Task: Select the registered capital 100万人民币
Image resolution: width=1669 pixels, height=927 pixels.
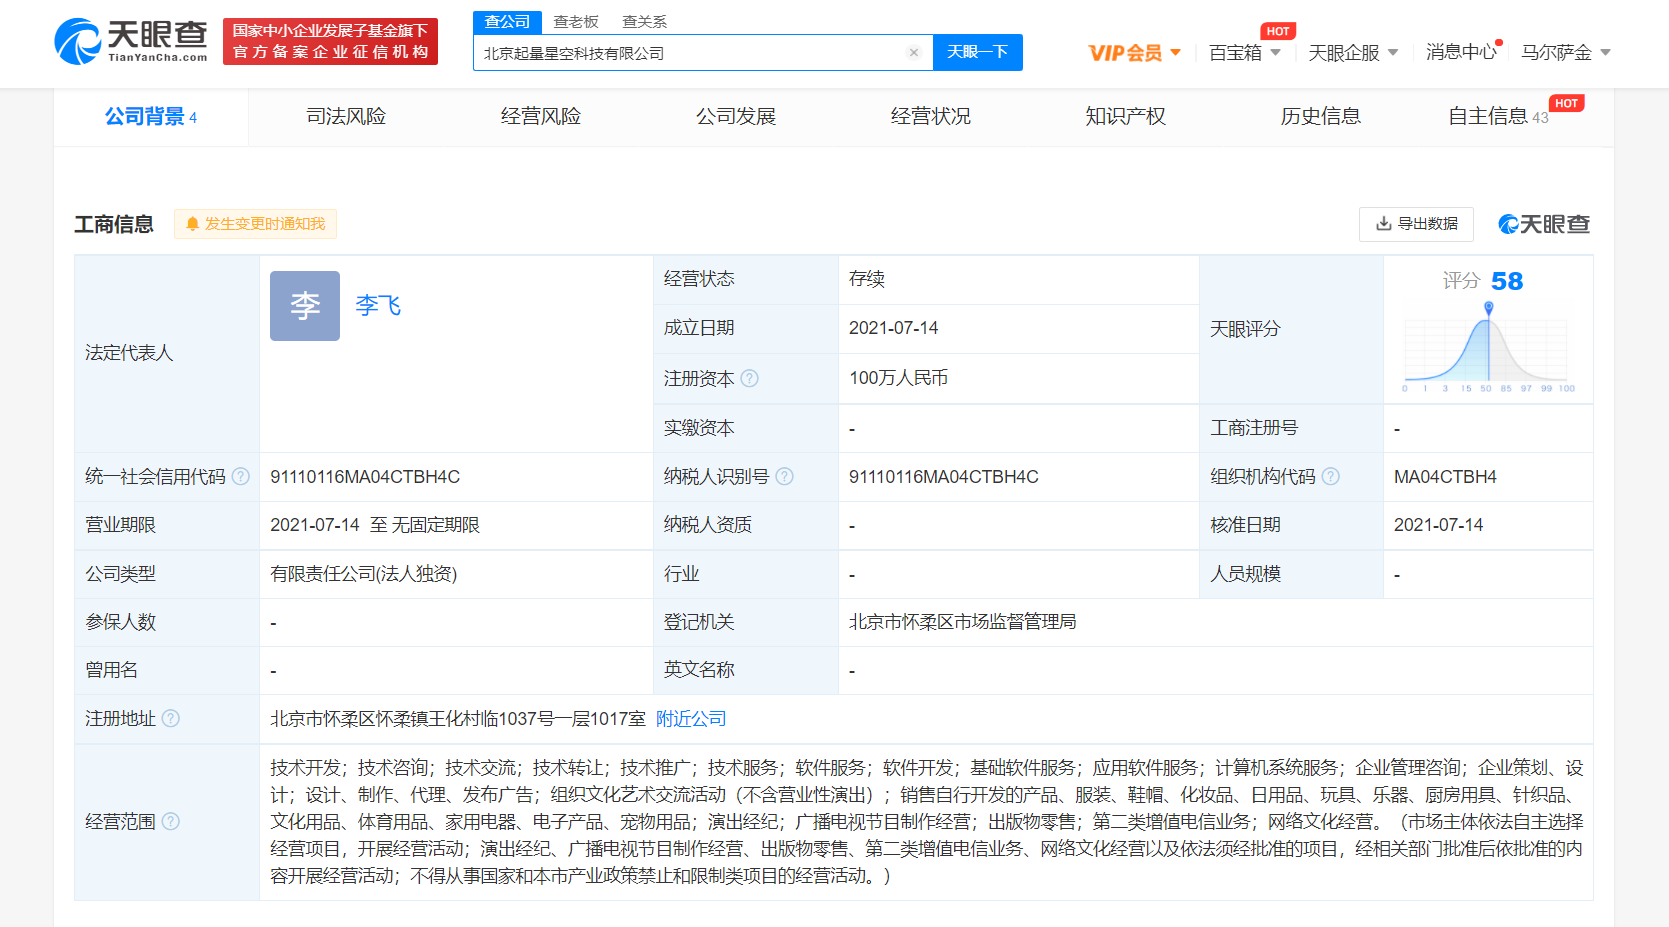Action: 898,378
